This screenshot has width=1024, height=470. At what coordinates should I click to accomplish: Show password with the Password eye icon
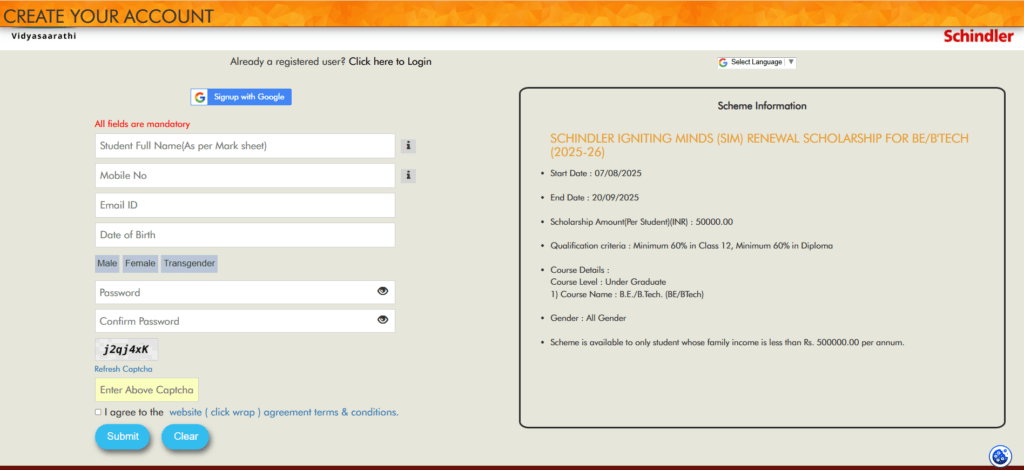coord(383,291)
